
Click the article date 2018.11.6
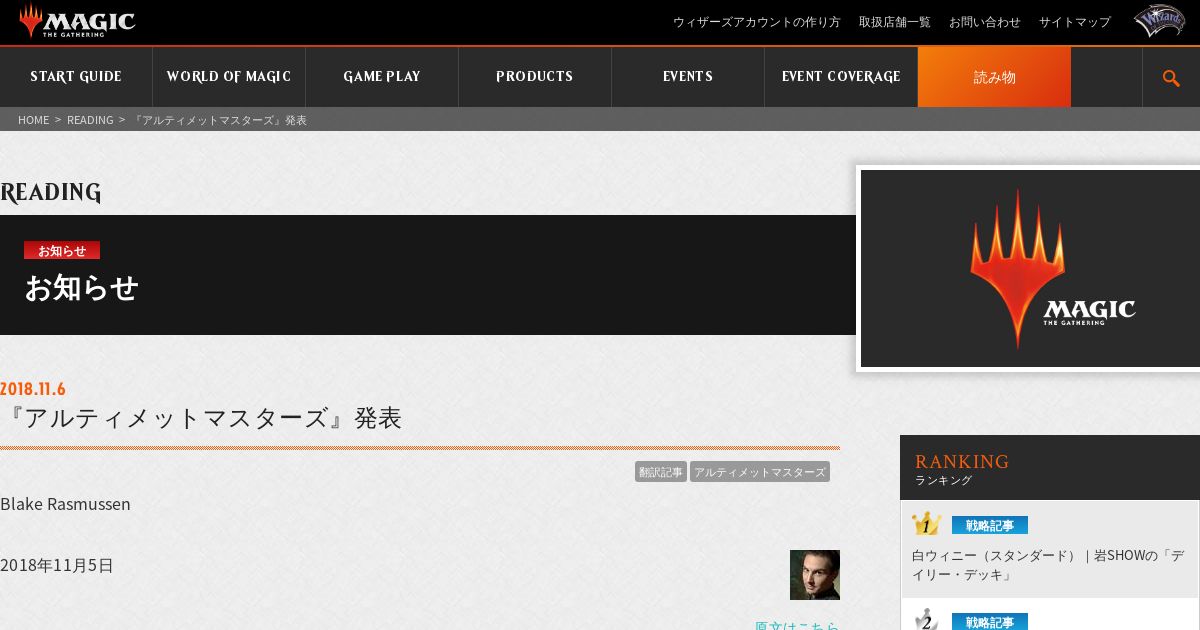(x=33, y=389)
